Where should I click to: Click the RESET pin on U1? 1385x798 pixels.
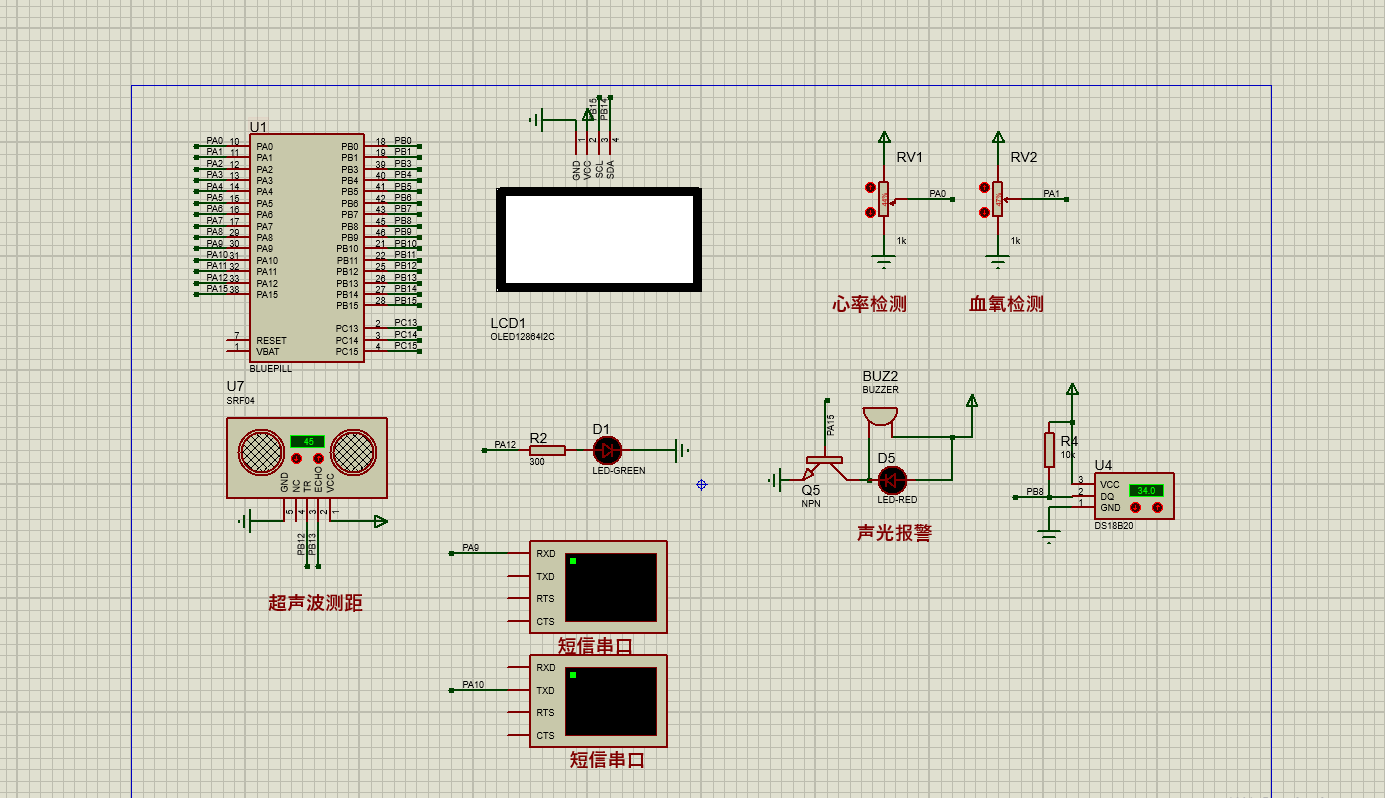[x=271, y=340]
